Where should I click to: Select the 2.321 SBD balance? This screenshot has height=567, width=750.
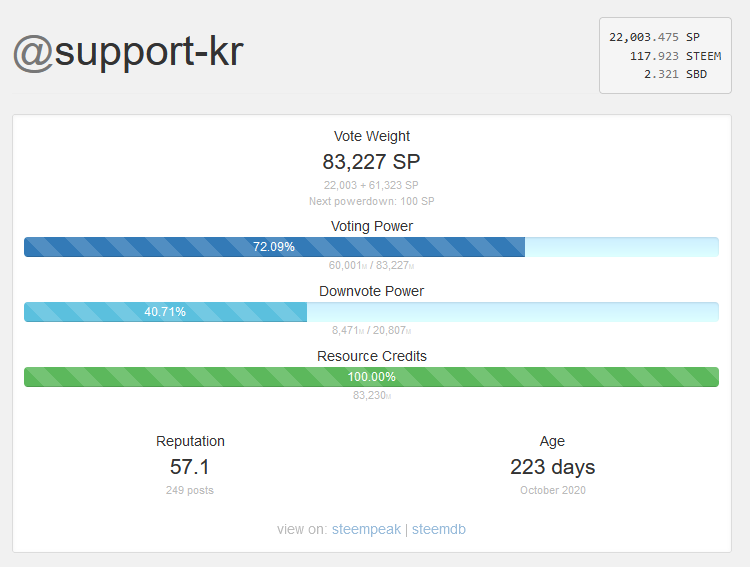tap(675, 74)
